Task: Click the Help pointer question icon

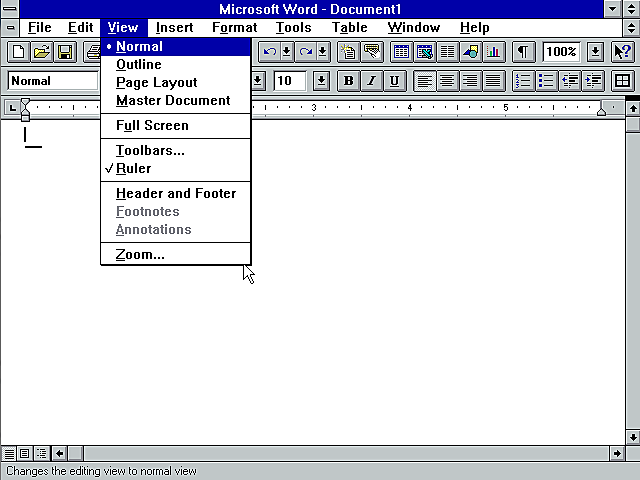Action: point(623,52)
